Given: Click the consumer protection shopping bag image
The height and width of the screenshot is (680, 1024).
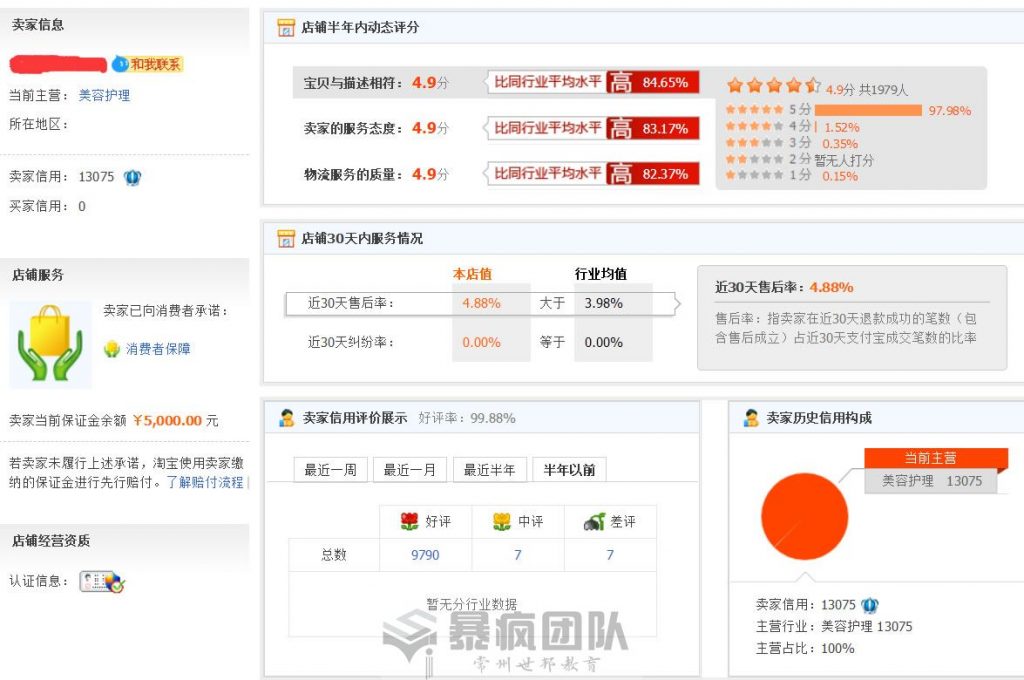Looking at the screenshot, I should coord(50,344).
